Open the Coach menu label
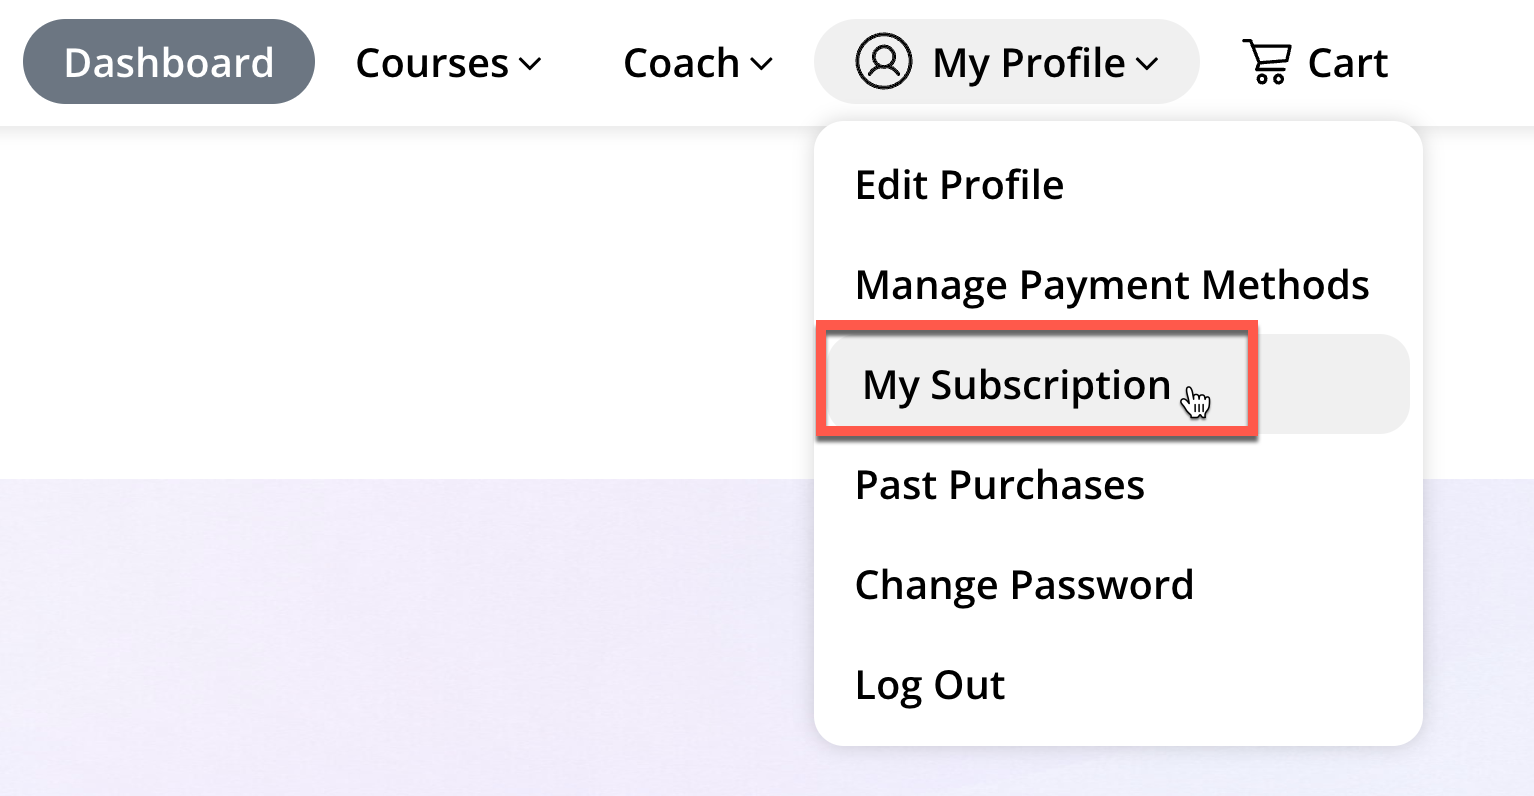The image size is (1534, 796). click(681, 63)
